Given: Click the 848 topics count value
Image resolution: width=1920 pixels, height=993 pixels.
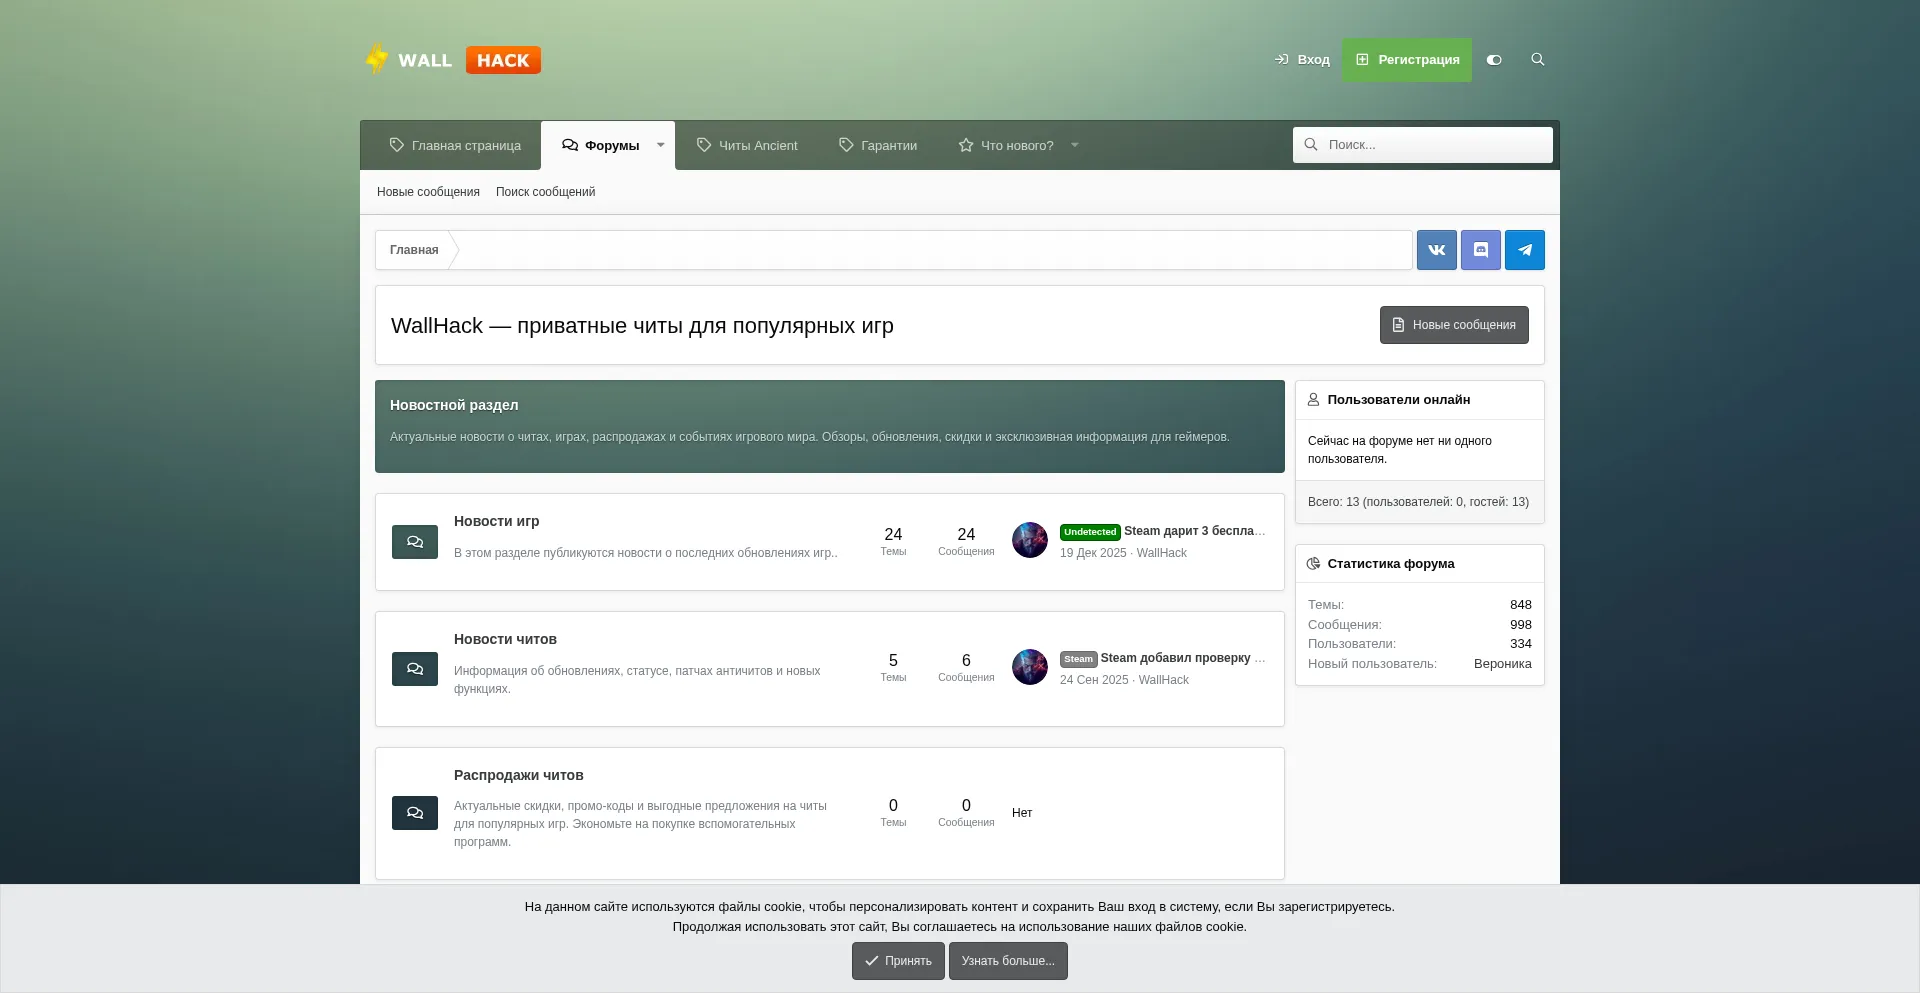Looking at the screenshot, I should (1521, 605).
